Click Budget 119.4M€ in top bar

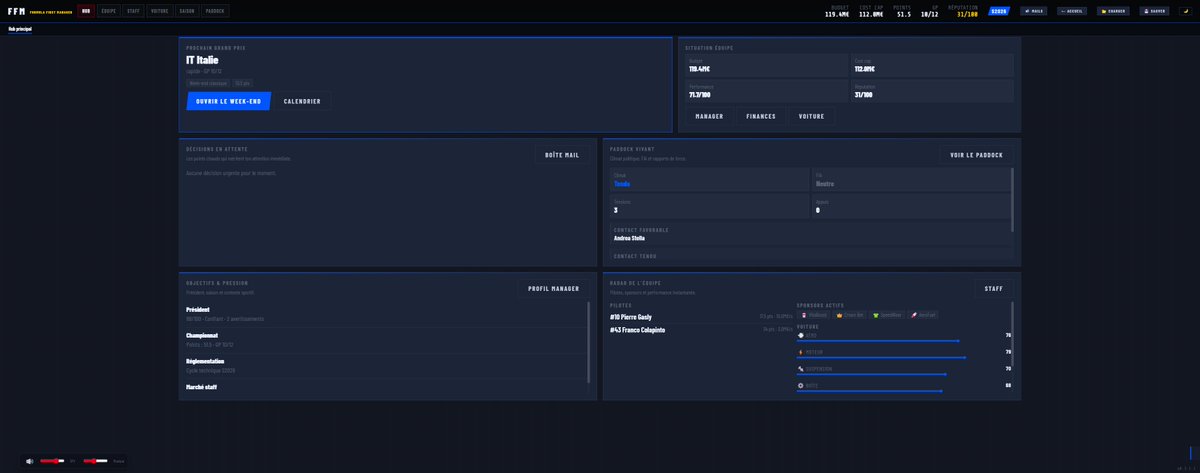(x=836, y=11)
